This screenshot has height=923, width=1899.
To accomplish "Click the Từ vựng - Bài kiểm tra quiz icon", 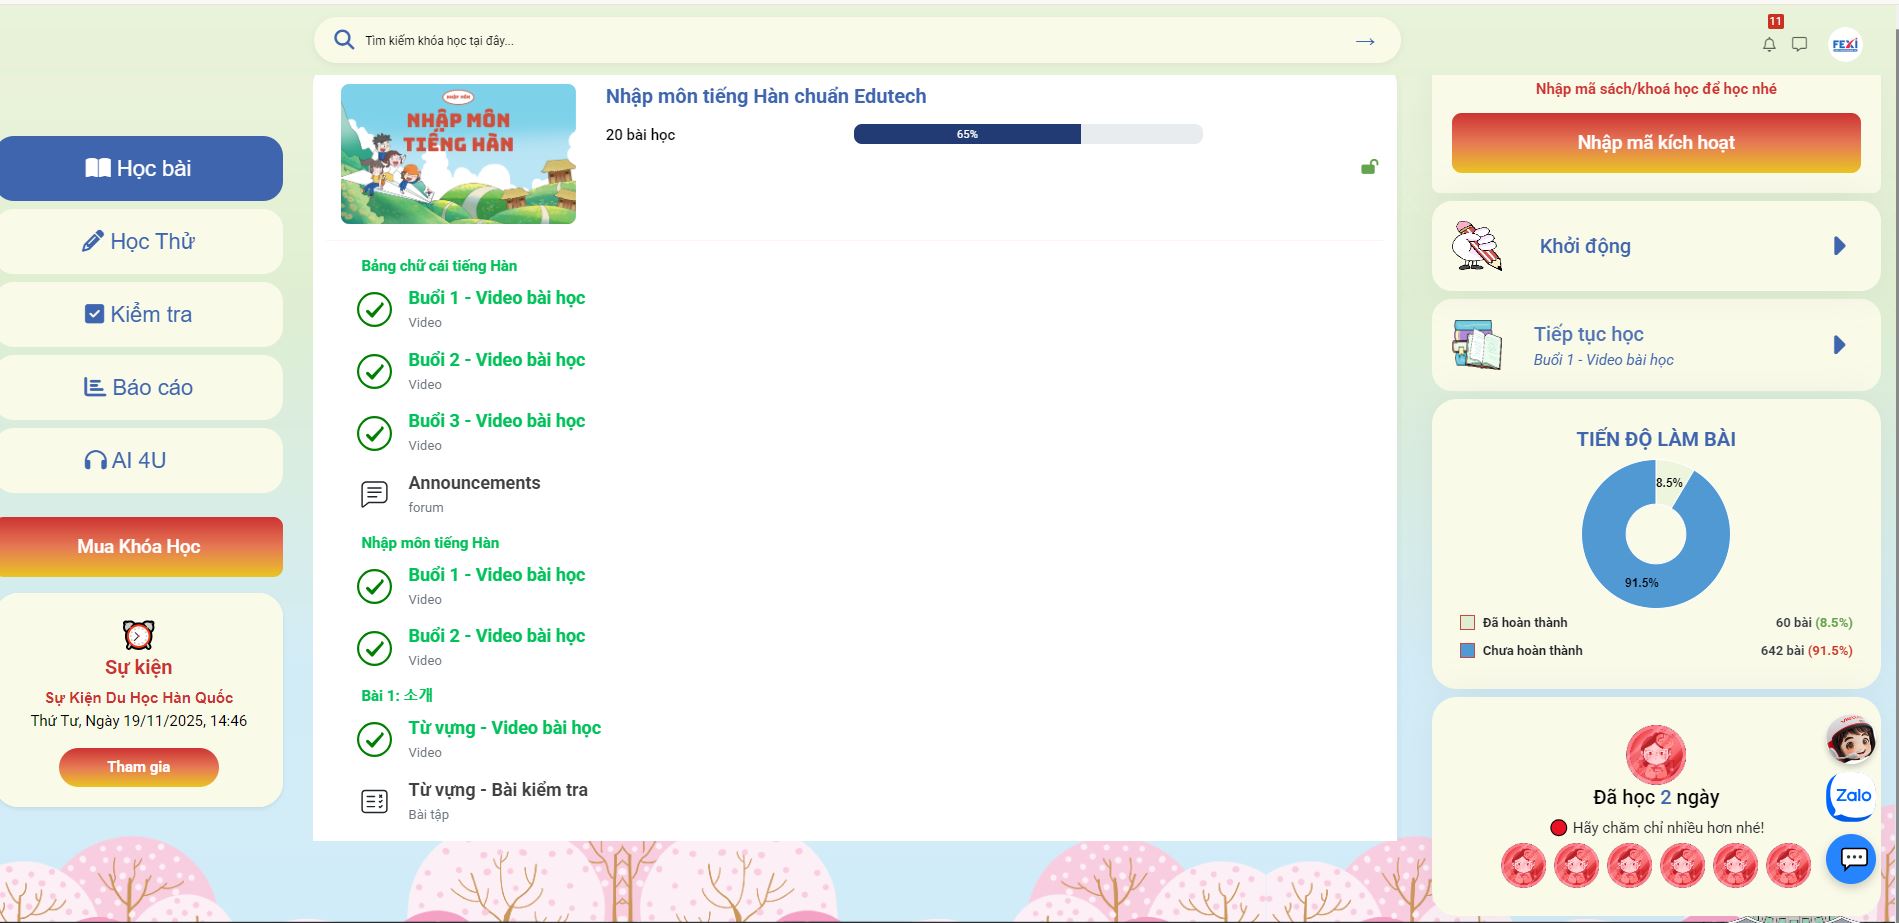I will click(x=374, y=801).
